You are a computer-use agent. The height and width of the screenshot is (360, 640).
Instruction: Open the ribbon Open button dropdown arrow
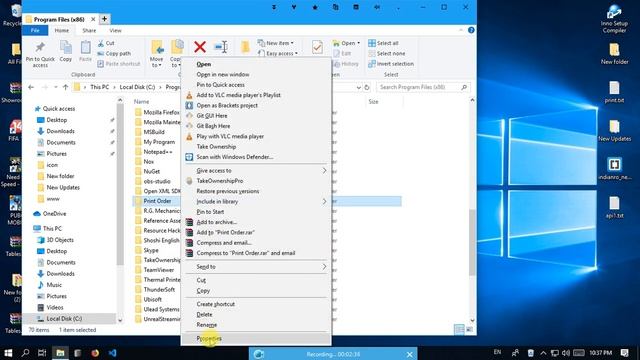[358, 43]
